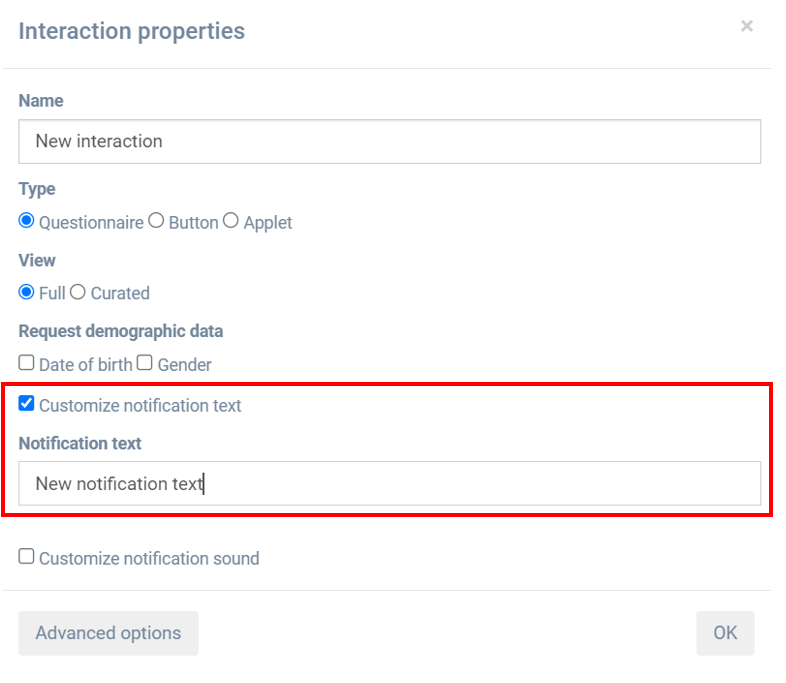
Task: Enable Customize notification sound
Action: pos(27,557)
